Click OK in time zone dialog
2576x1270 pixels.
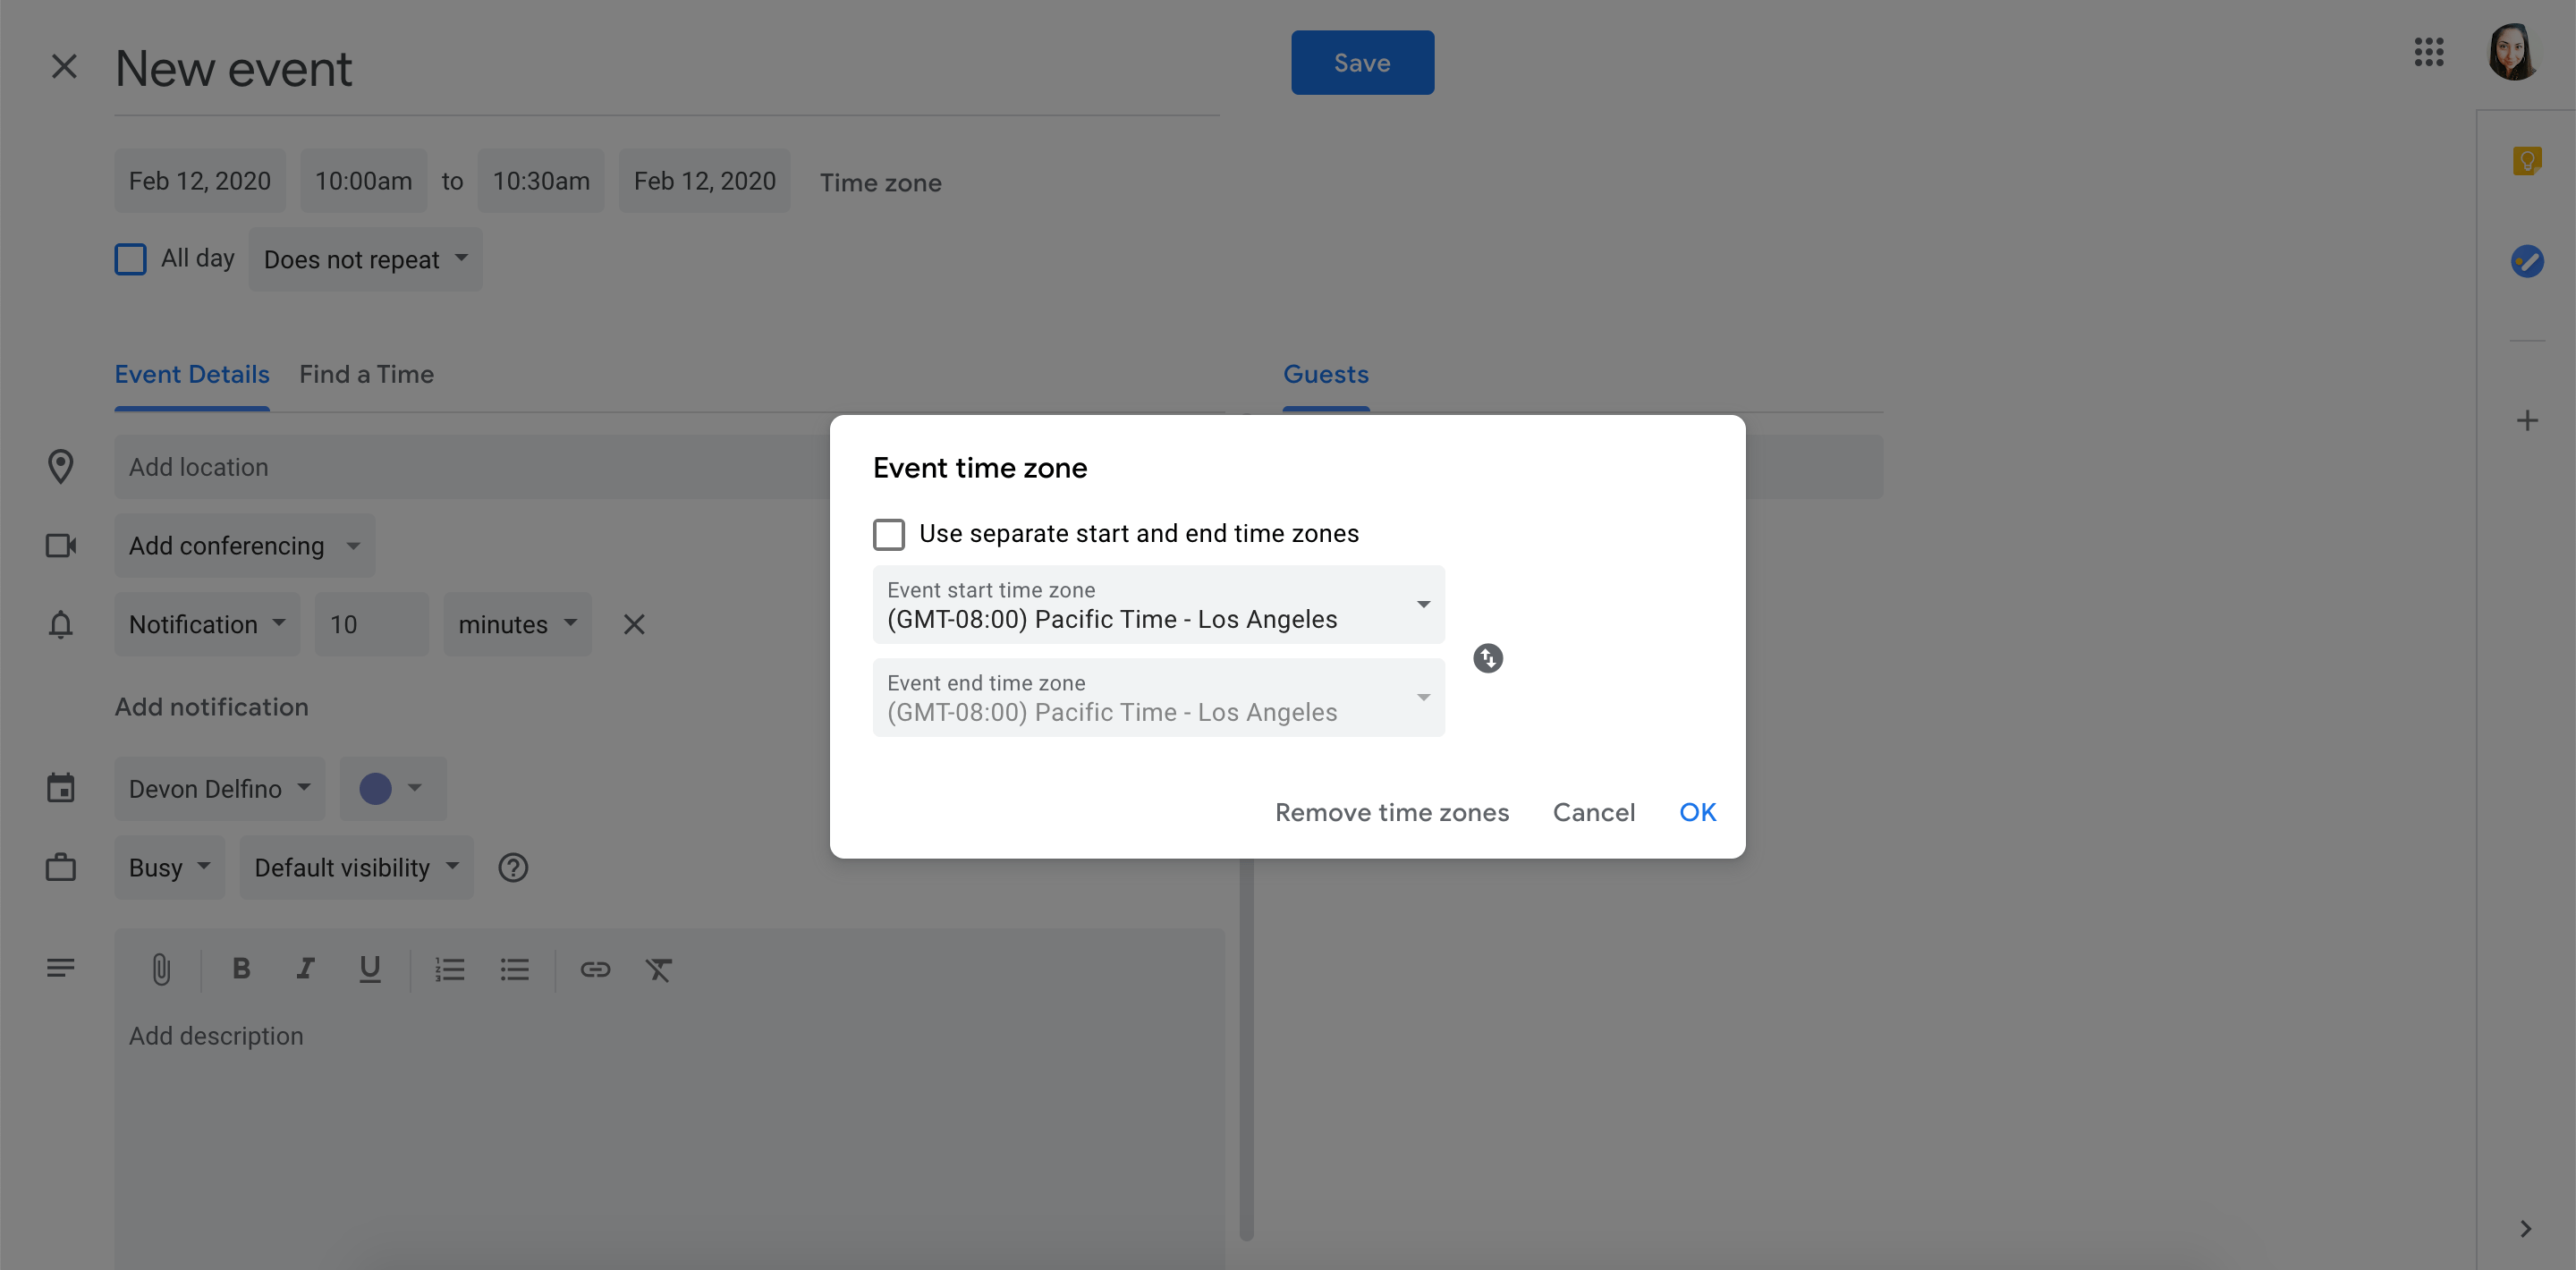point(1697,812)
